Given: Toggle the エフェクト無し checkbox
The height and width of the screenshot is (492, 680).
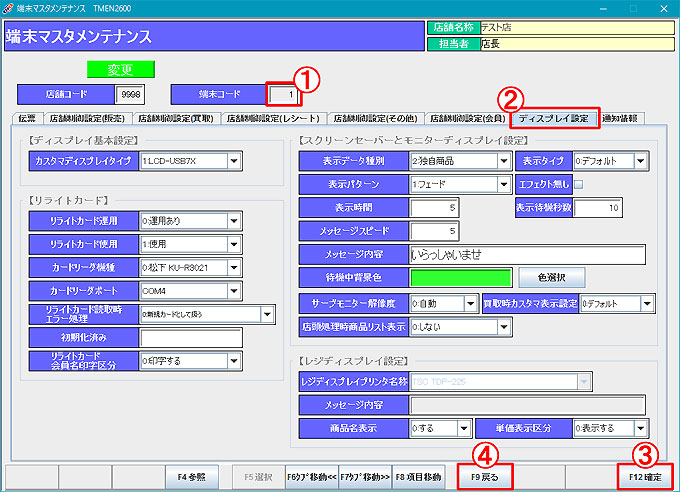Looking at the screenshot, I should point(579,184).
